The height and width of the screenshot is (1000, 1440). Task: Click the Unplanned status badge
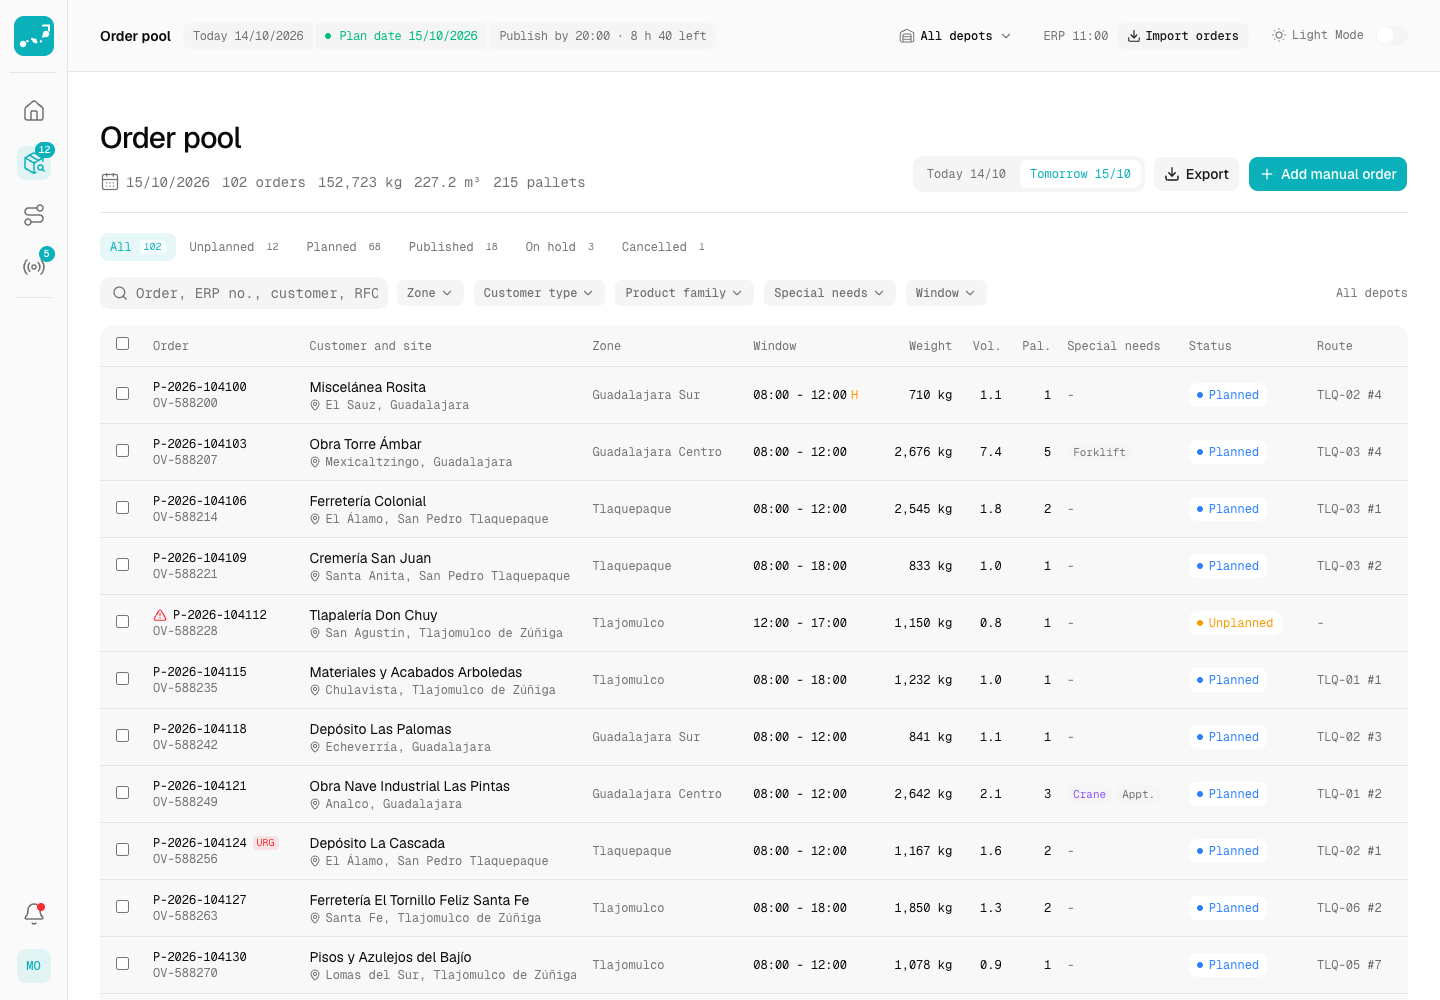(1235, 623)
